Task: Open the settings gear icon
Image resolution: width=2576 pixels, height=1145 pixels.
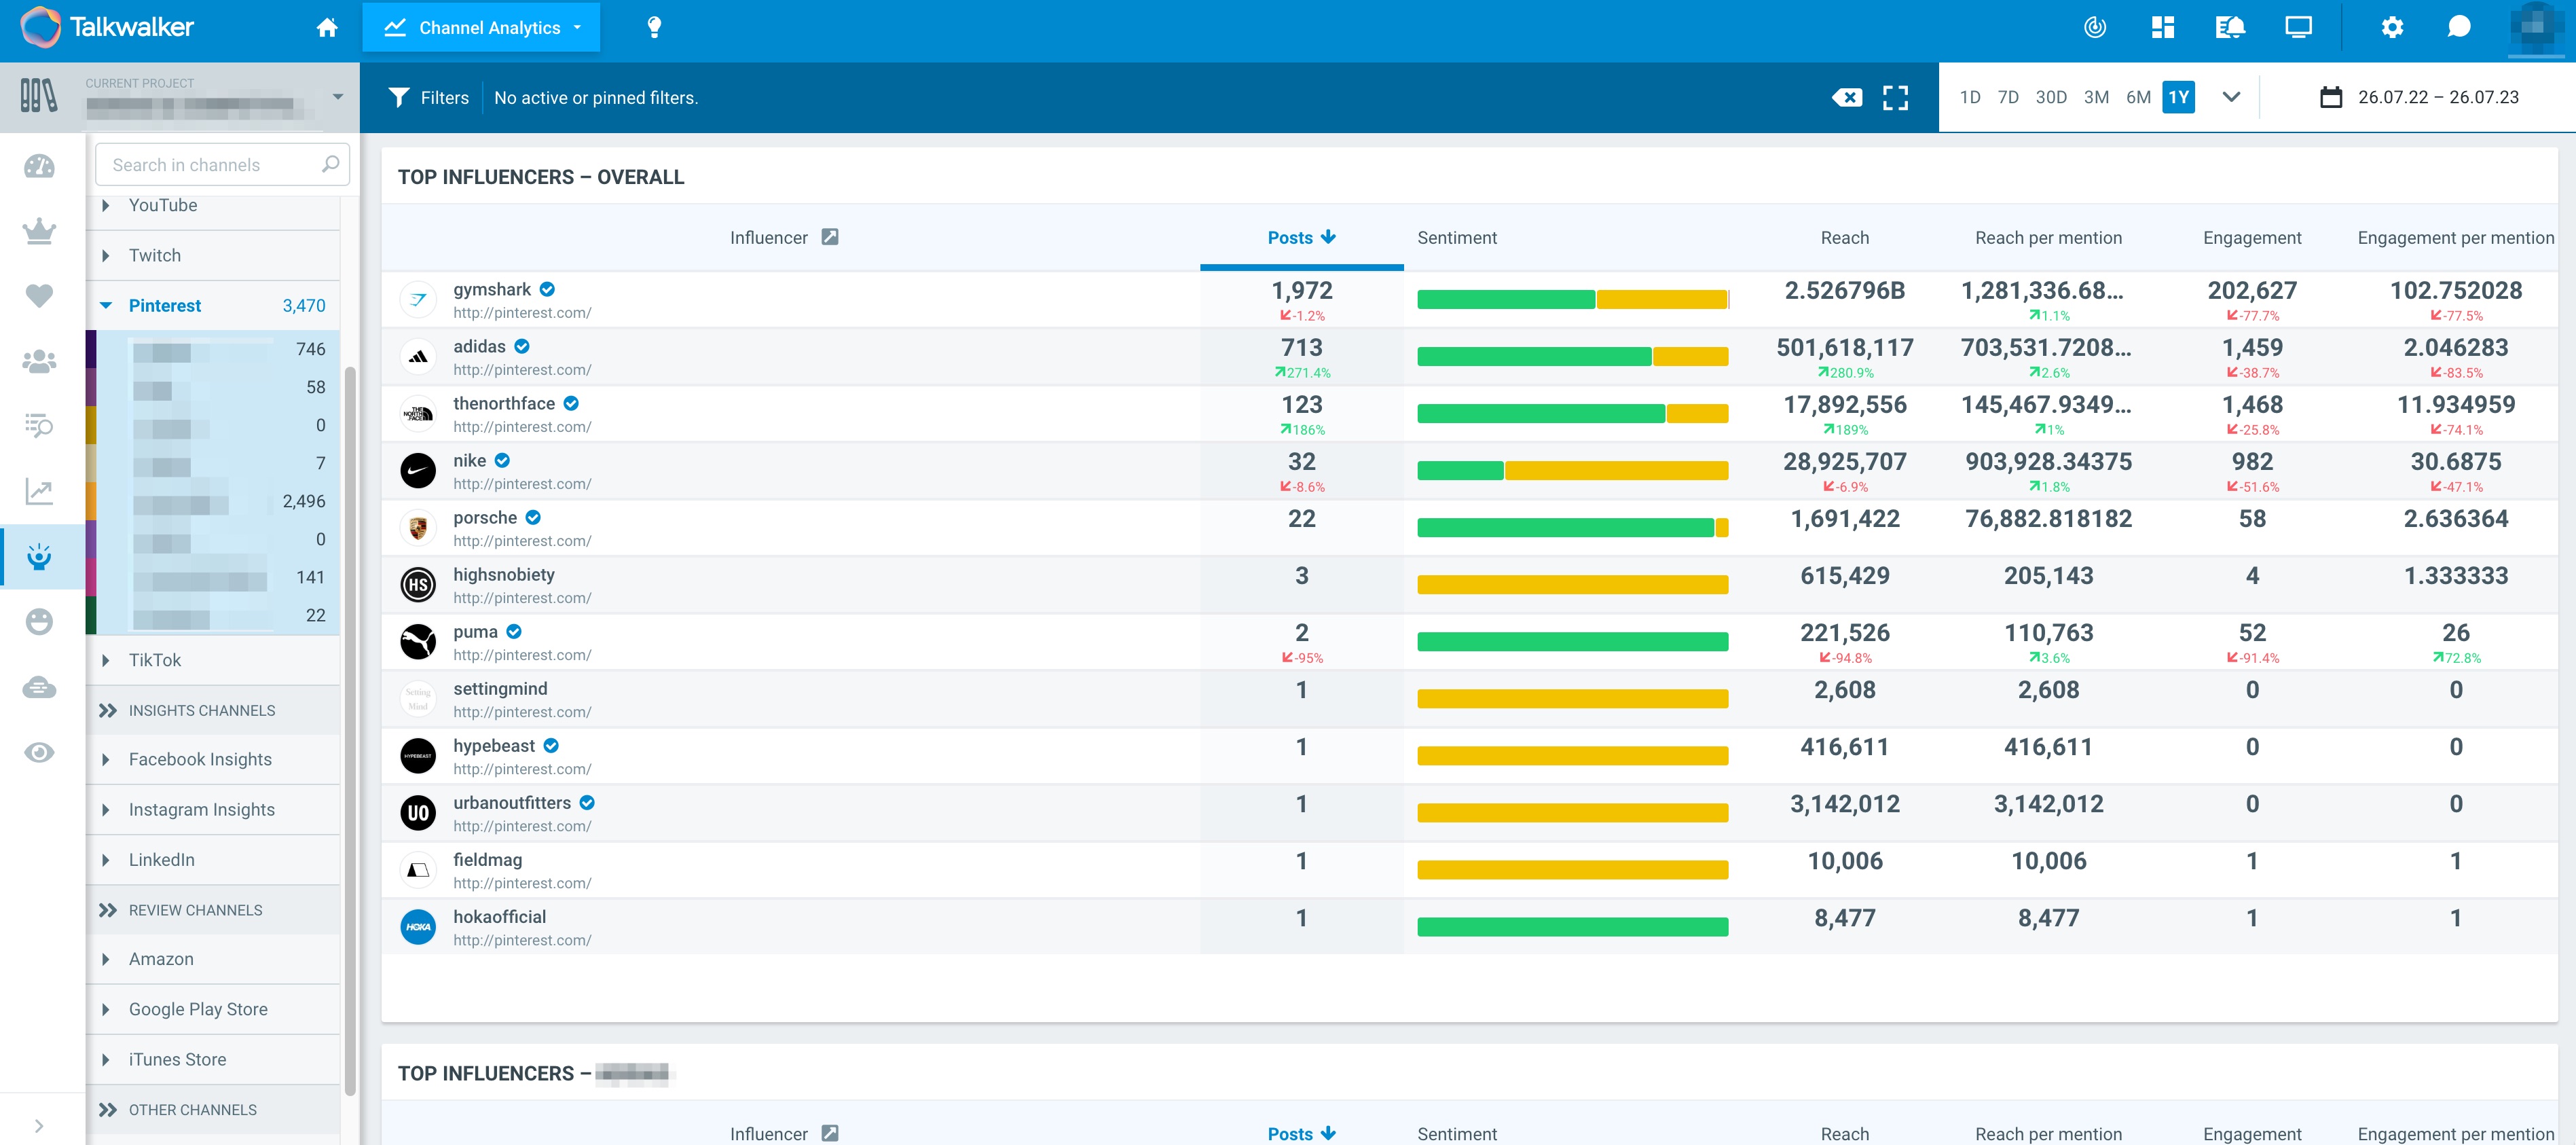Action: (x=2392, y=28)
